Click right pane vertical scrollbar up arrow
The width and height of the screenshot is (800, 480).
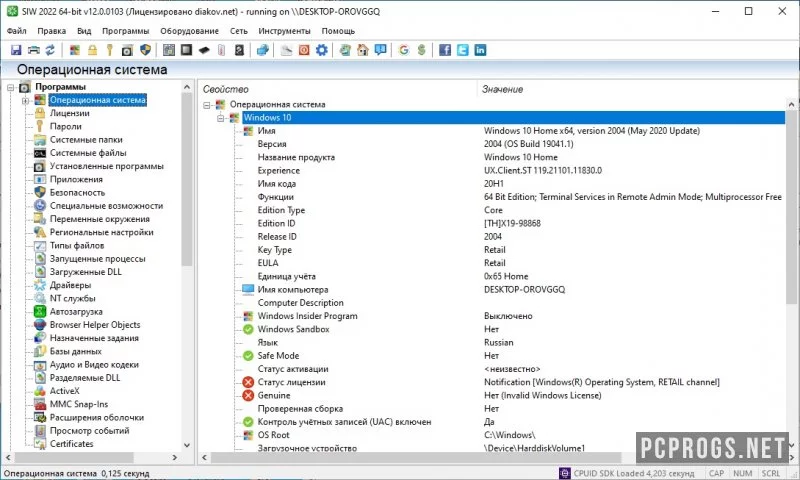point(791,105)
